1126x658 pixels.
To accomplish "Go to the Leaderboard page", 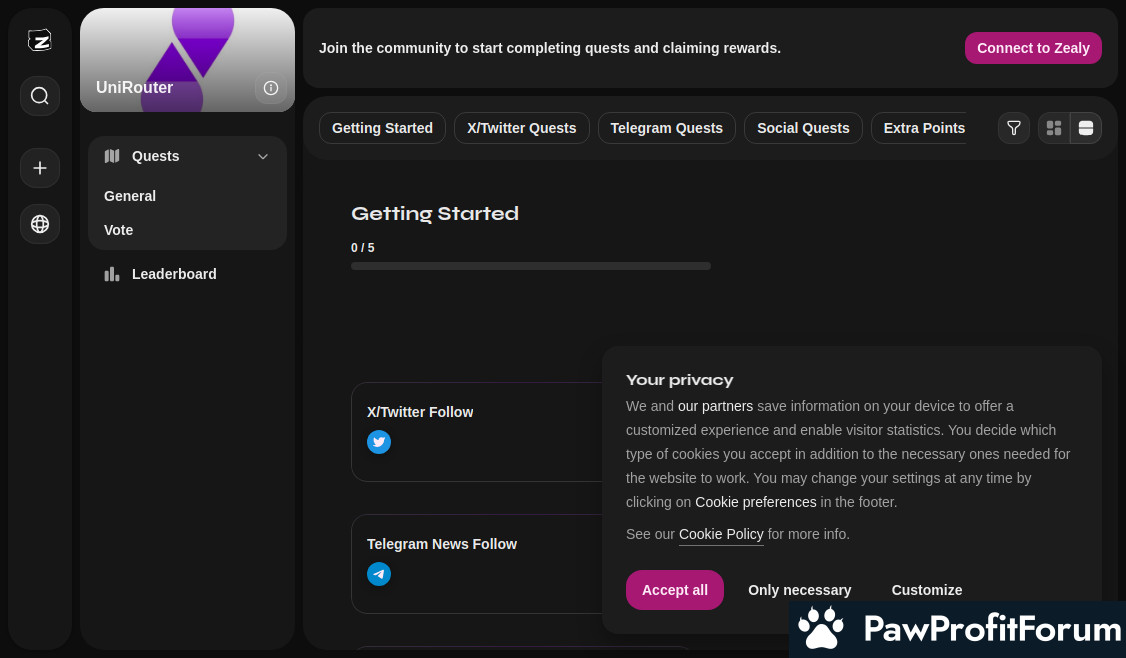I will 174,274.
